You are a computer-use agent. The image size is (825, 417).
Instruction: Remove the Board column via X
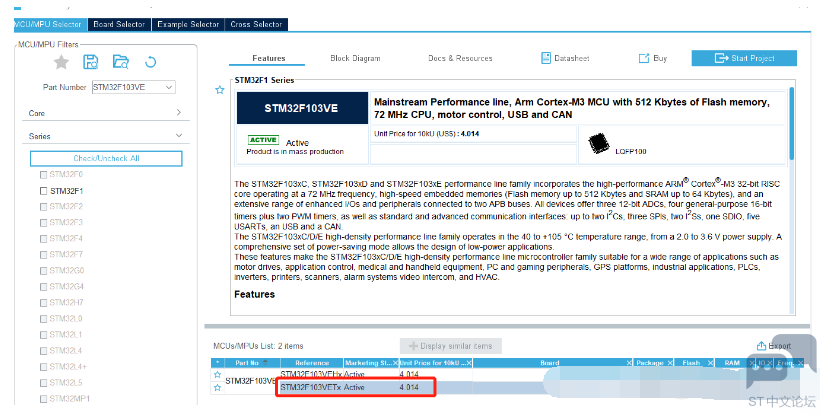[629, 363]
